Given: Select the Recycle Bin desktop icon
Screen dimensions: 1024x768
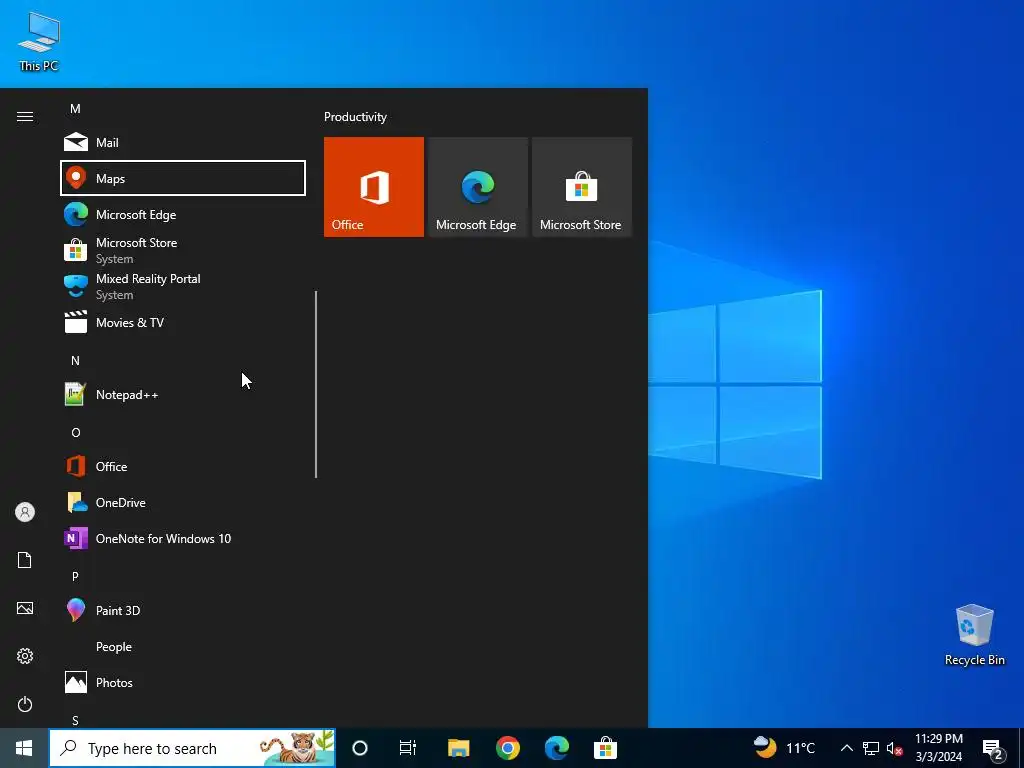Looking at the screenshot, I should [x=974, y=635].
